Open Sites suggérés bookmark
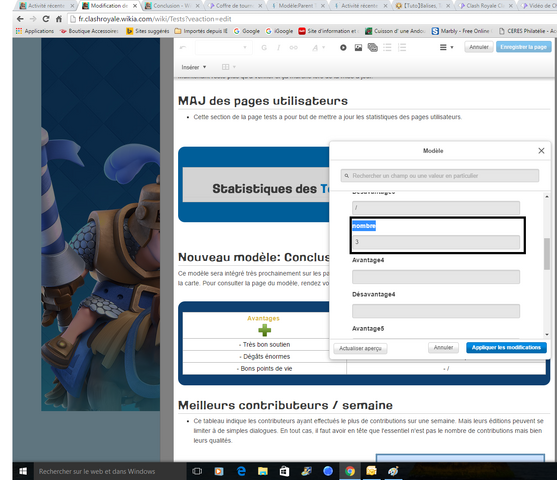The image size is (557, 480). tap(148, 31)
